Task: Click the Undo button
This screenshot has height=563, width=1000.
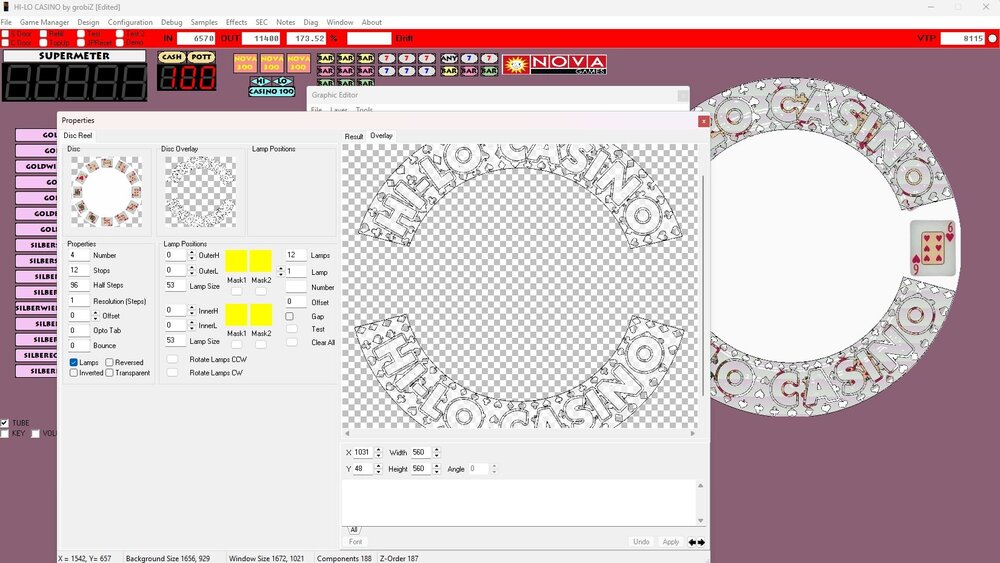Action: 641,542
